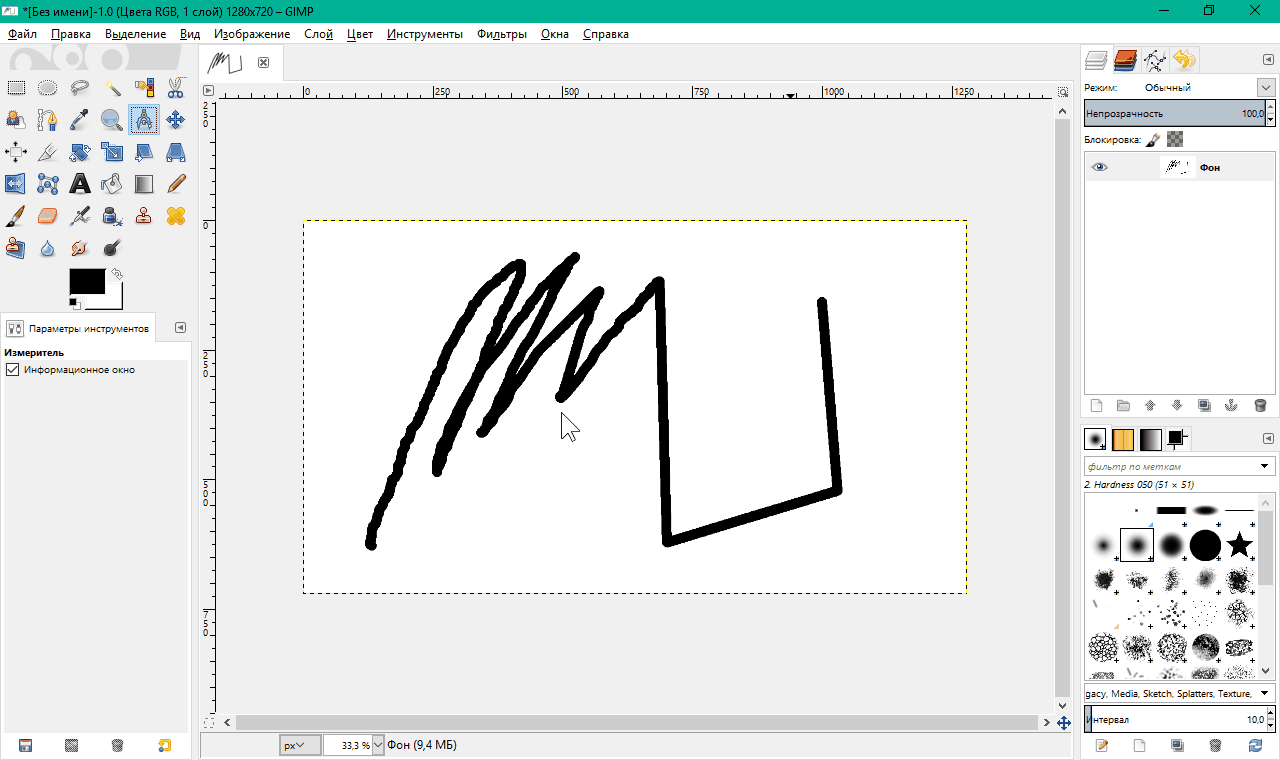Open the Фильтры menu
Viewport: 1280px width, 760px height.
coord(501,34)
